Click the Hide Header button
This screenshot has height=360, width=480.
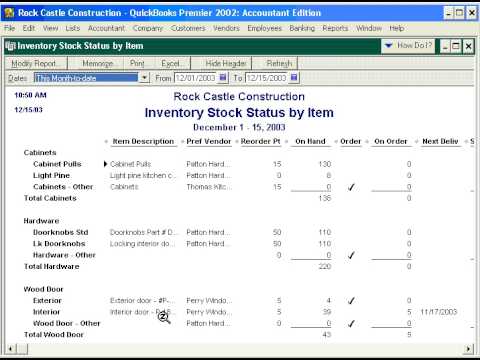(x=226, y=63)
